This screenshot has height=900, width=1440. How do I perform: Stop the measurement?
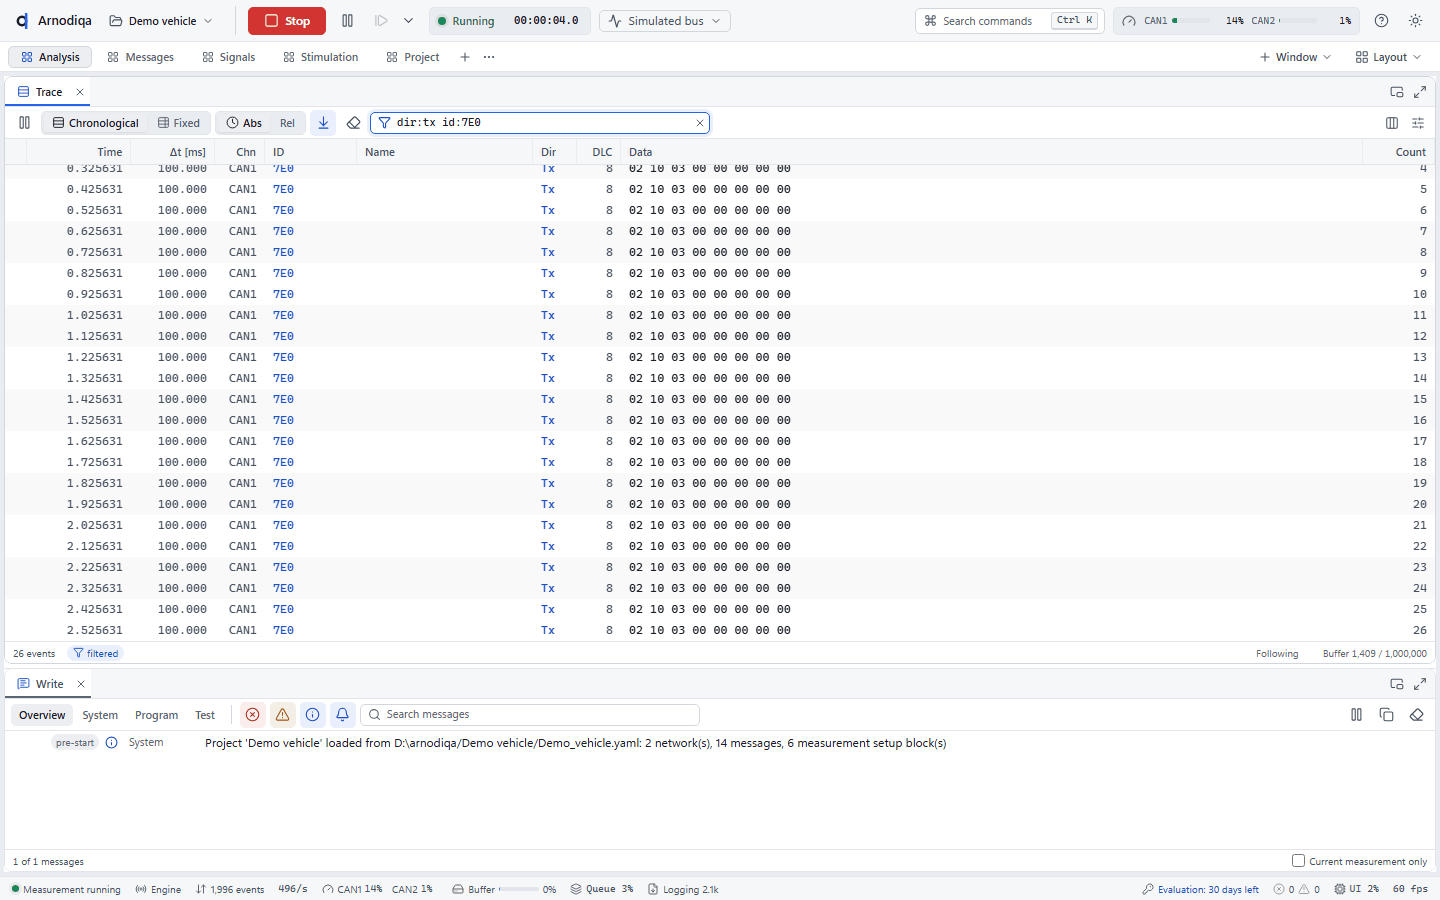click(x=287, y=21)
